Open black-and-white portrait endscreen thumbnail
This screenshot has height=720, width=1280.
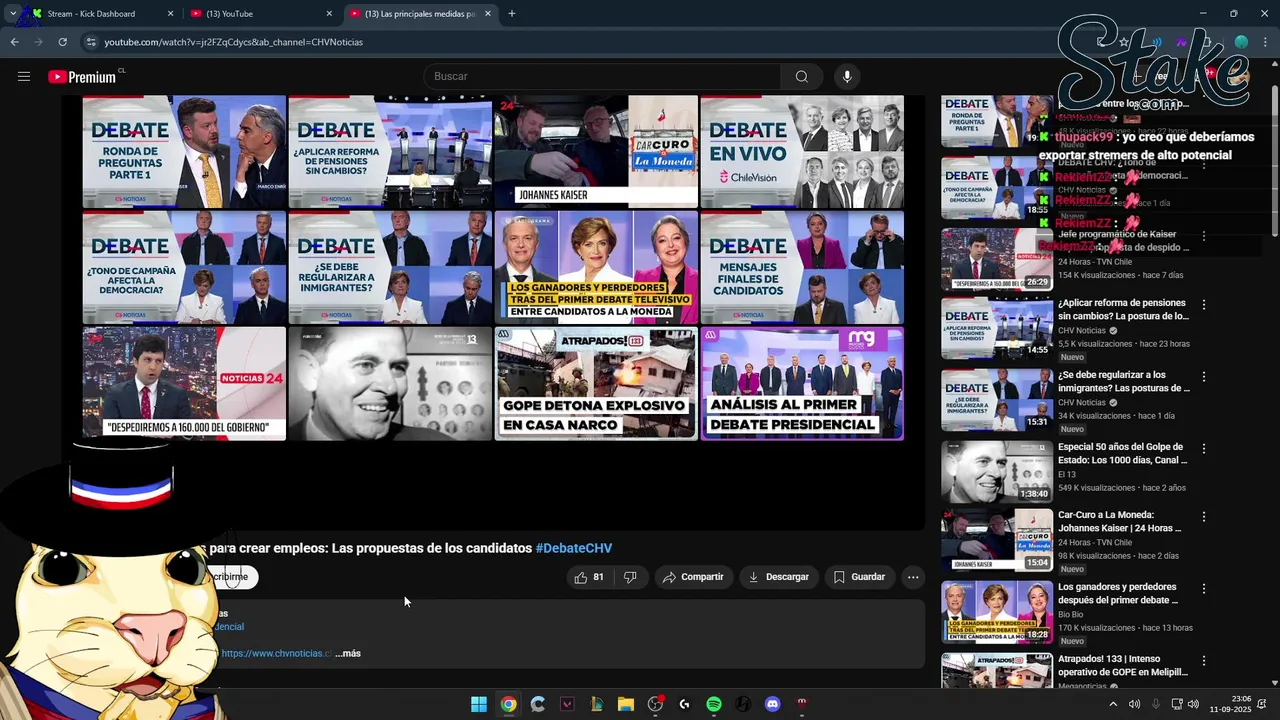point(390,383)
